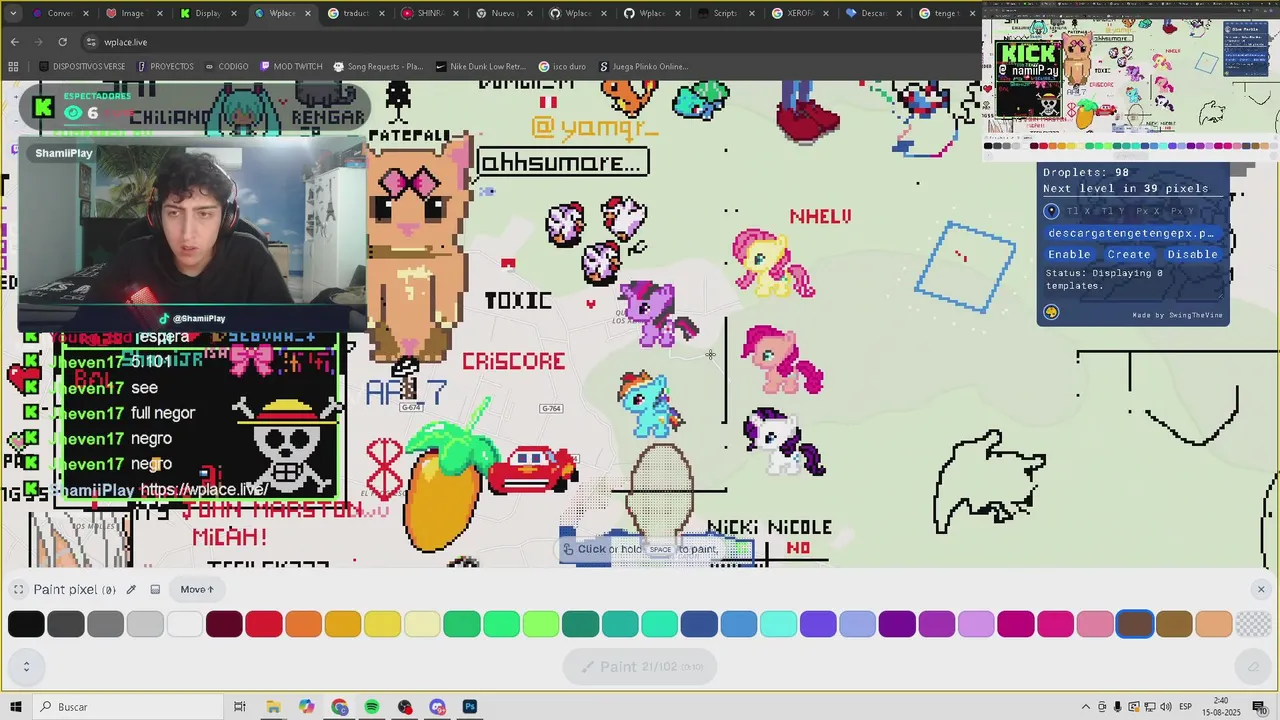Switch to the traductor Google tab
The height and width of the screenshot is (720, 1280).
[x=357, y=13]
